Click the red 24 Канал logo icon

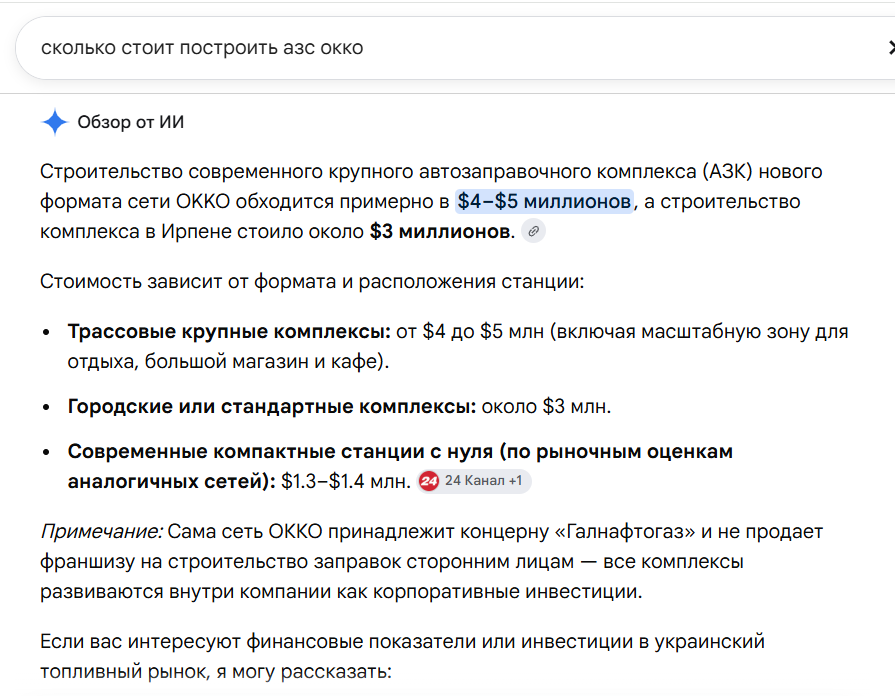[429, 481]
